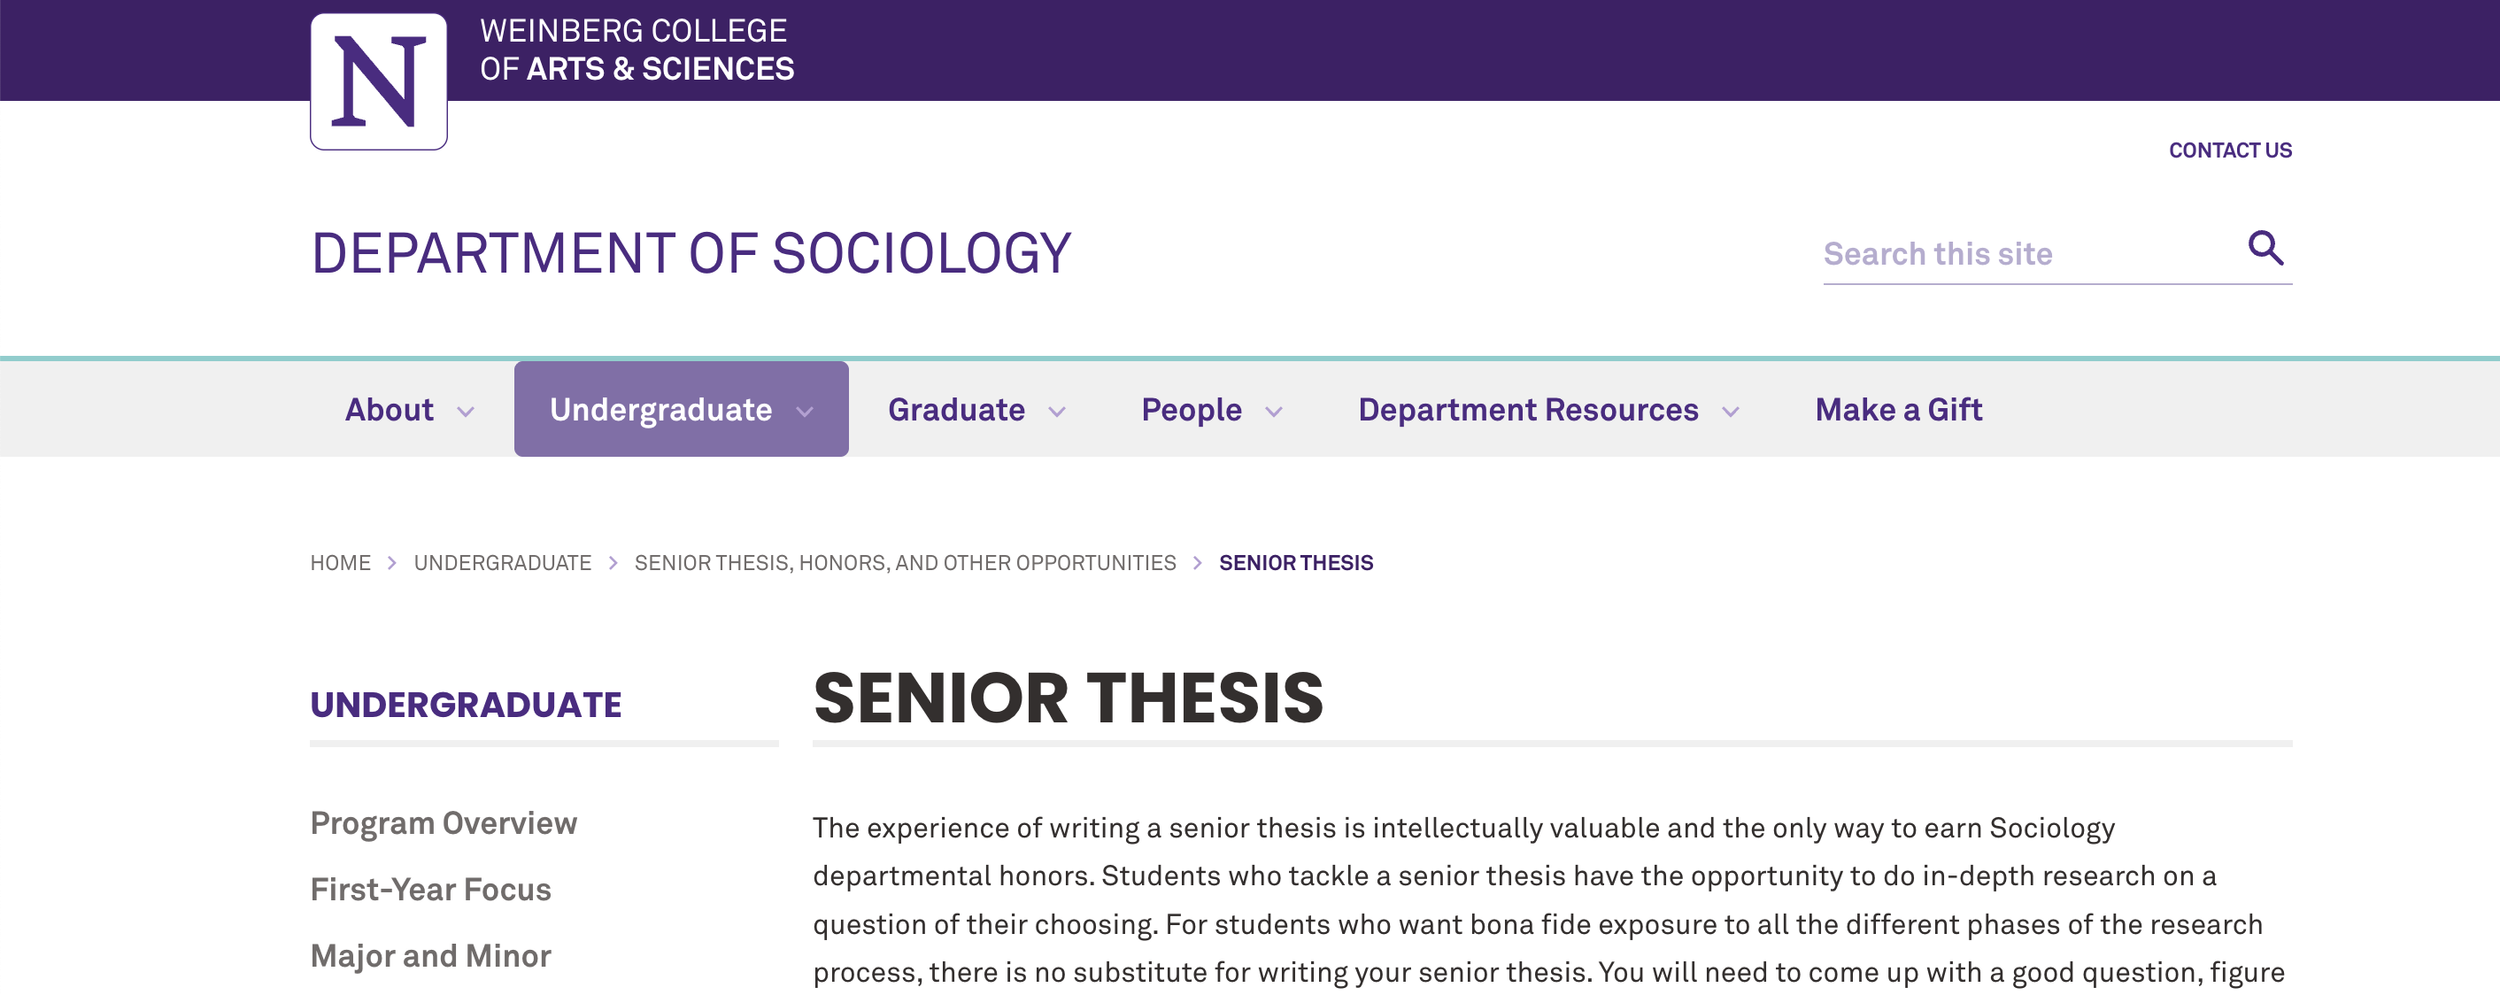Expand the Undergraduate menu chevron
The width and height of the screenshot is (2500, 995).
click(805, 412)
